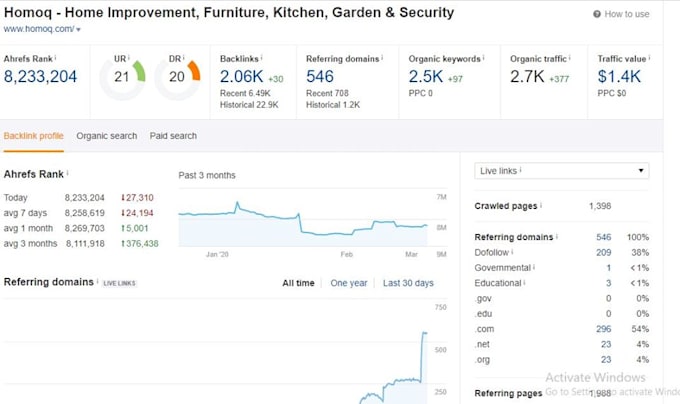Expand the www.homoq.com URL dropdown arrow
This screenshot has width=680, height=404.
pos(78,29)
